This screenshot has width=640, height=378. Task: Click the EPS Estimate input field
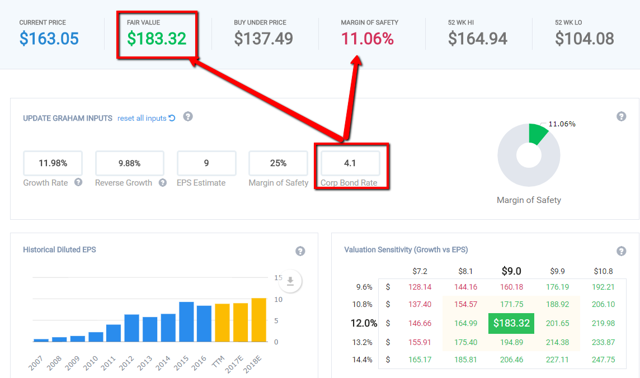tap(206, 163)
